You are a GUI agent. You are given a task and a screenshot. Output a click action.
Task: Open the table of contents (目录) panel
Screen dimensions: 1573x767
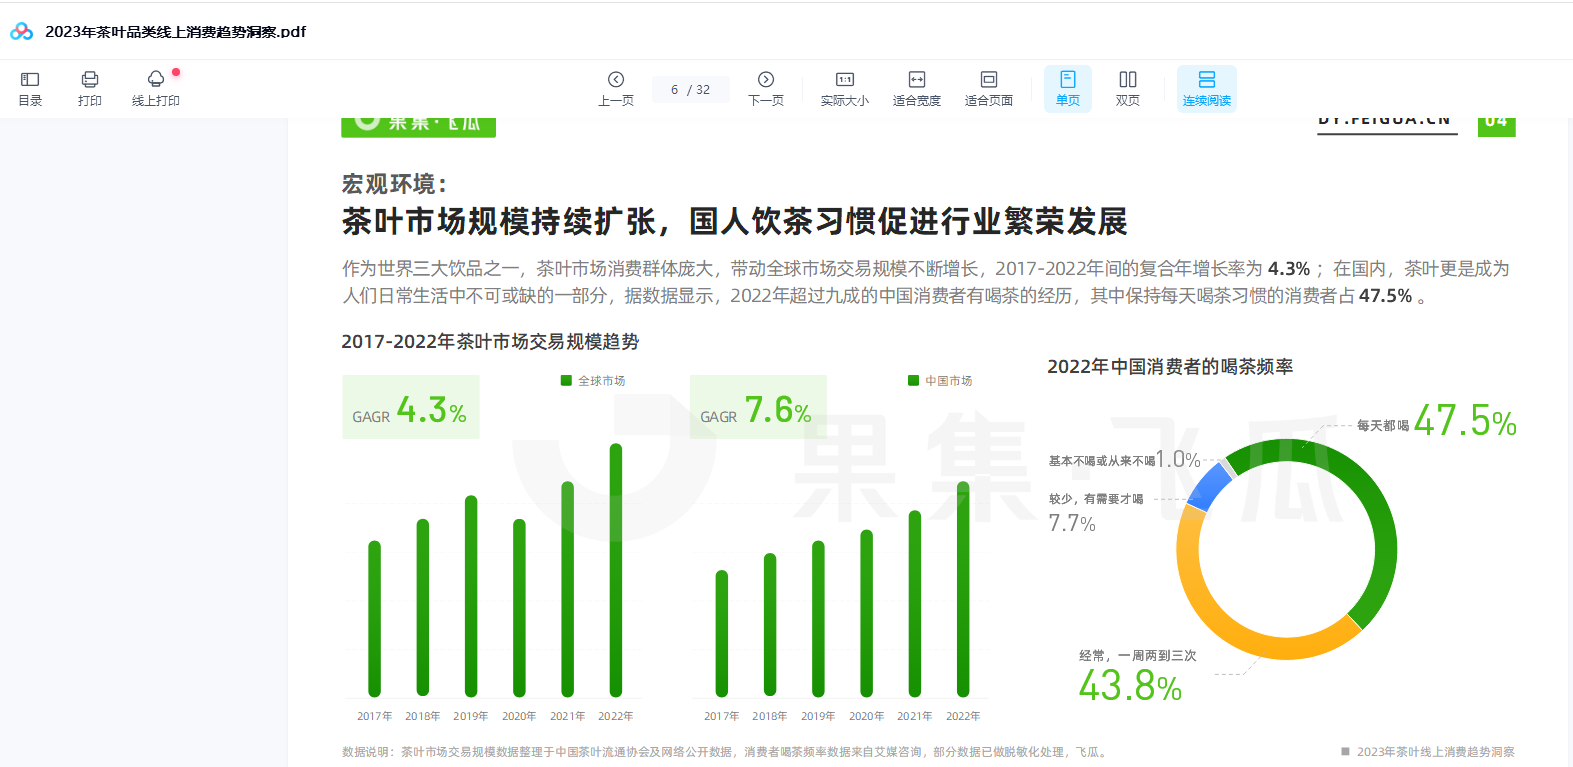(30, 88)
